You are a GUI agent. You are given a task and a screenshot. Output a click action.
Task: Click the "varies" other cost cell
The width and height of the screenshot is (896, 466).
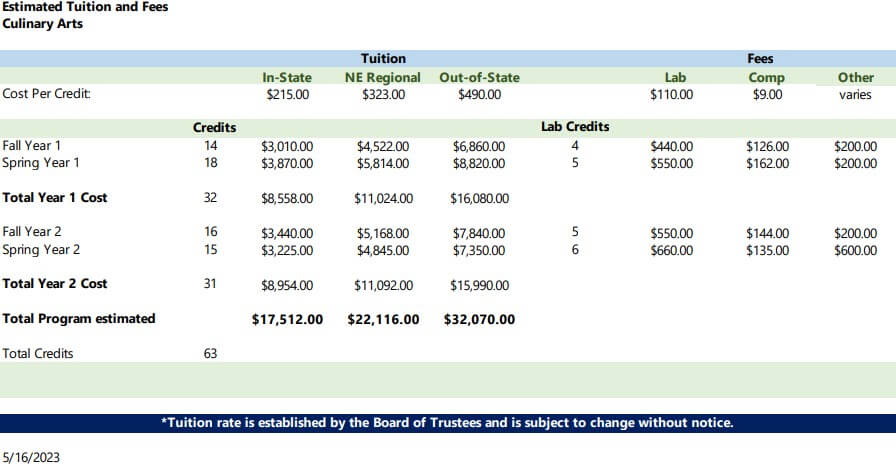coord(855,95)
